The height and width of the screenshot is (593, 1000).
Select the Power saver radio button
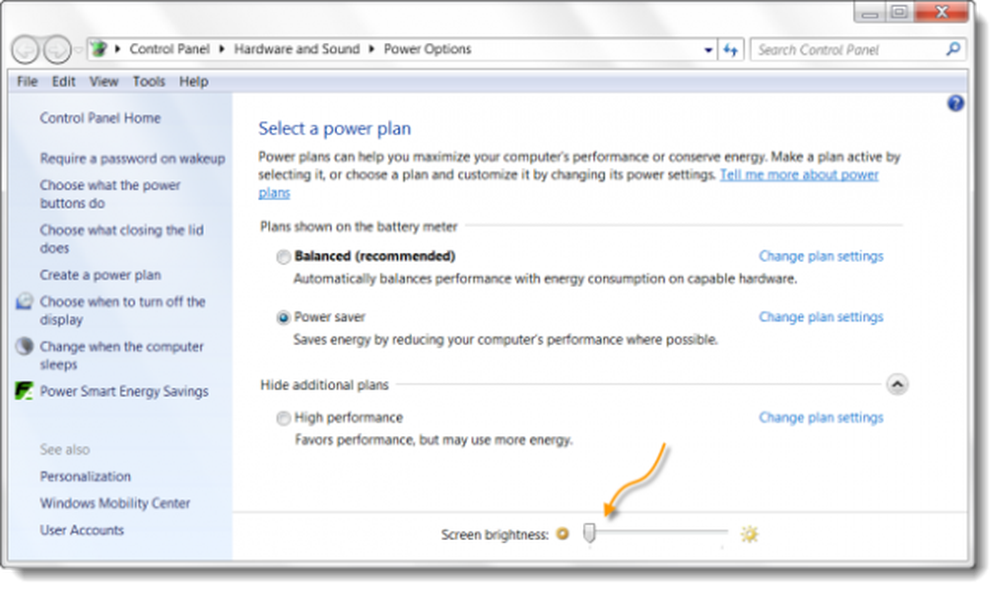283,318
